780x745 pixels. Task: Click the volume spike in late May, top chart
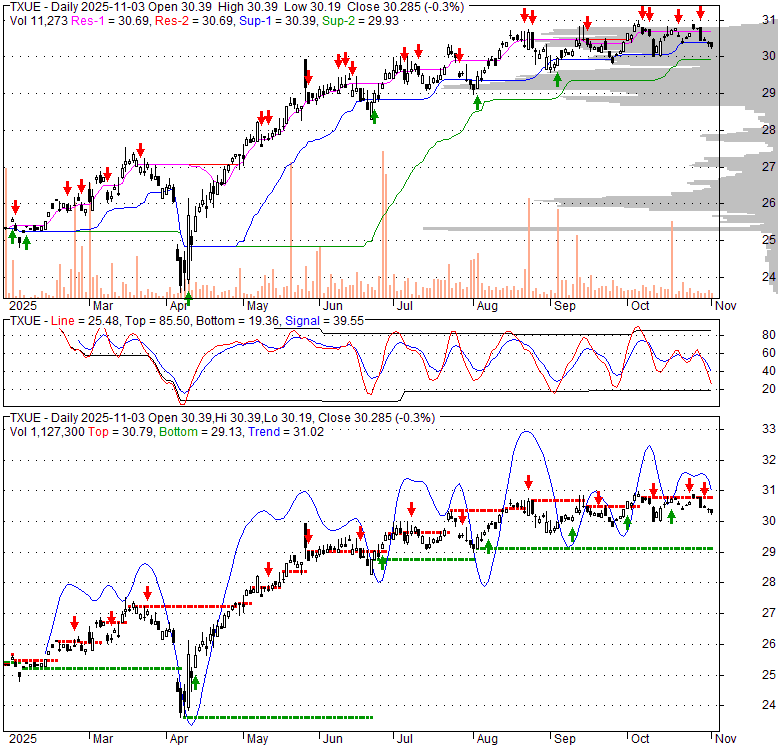(x=291, y=231)
